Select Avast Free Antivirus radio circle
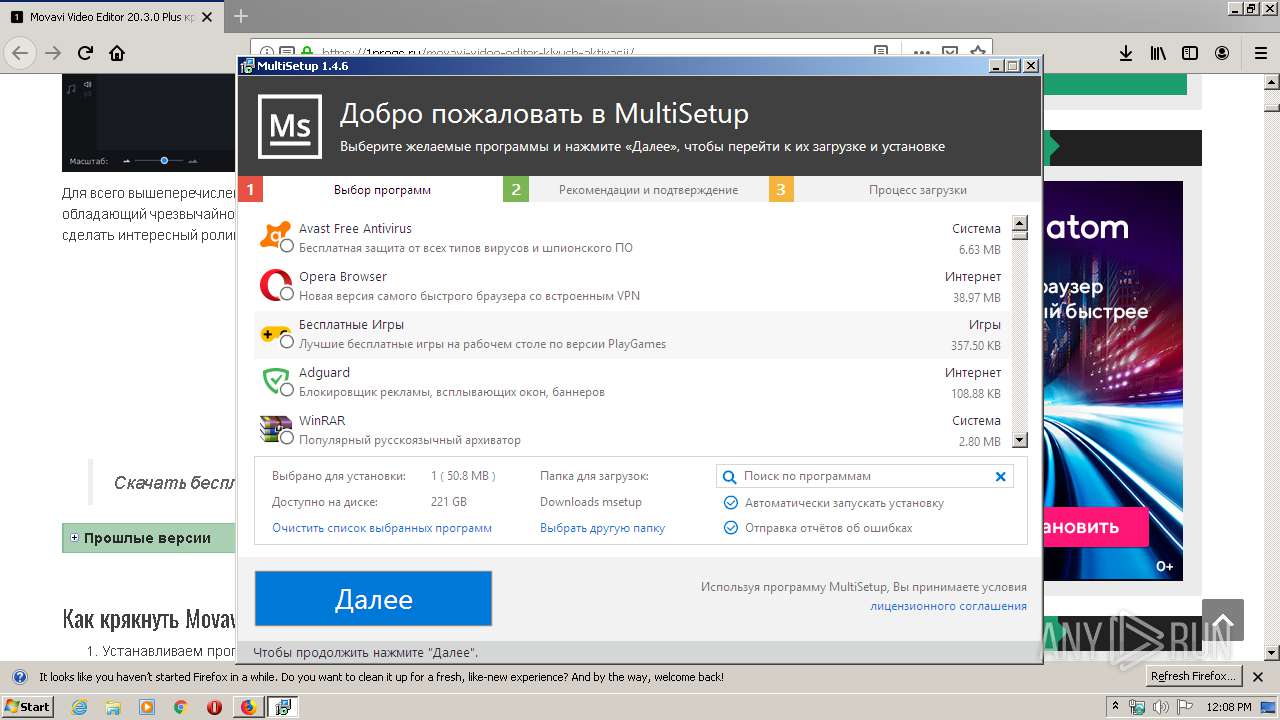This screenshot has height=720, width=1280. tap(287, 246)
